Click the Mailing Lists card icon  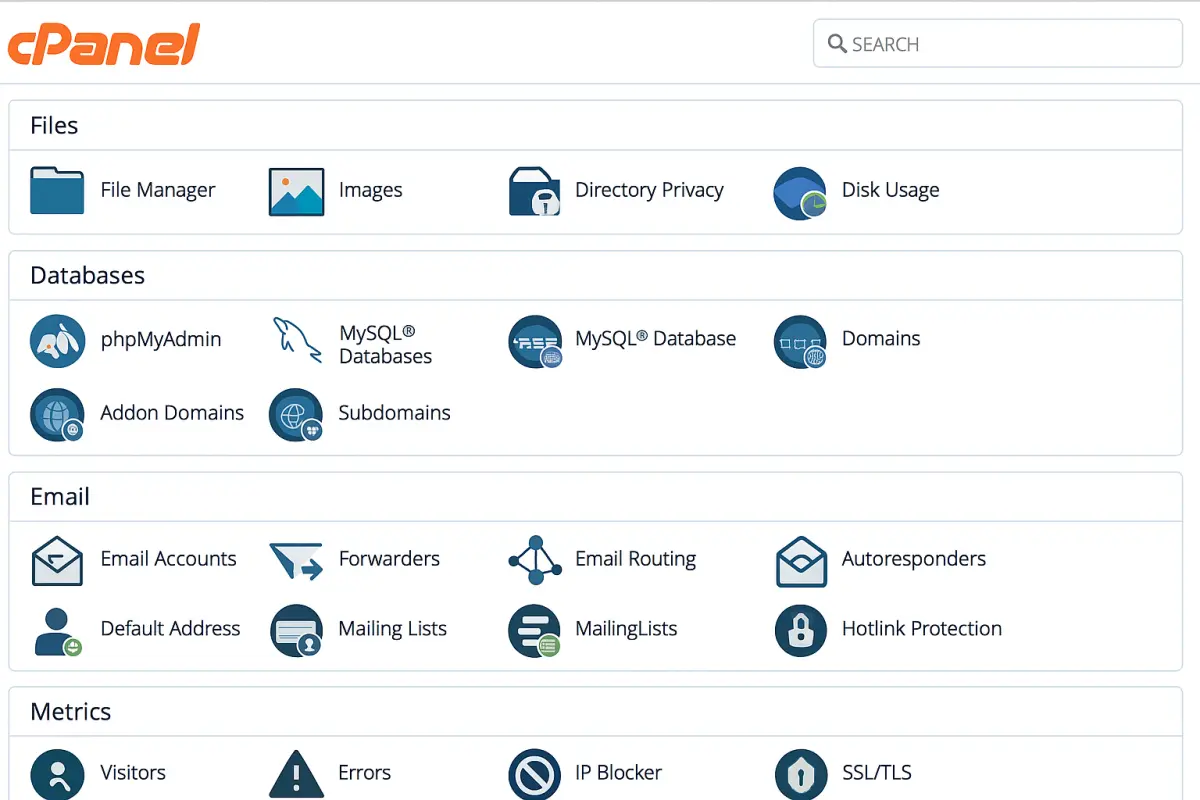(296, 631)
